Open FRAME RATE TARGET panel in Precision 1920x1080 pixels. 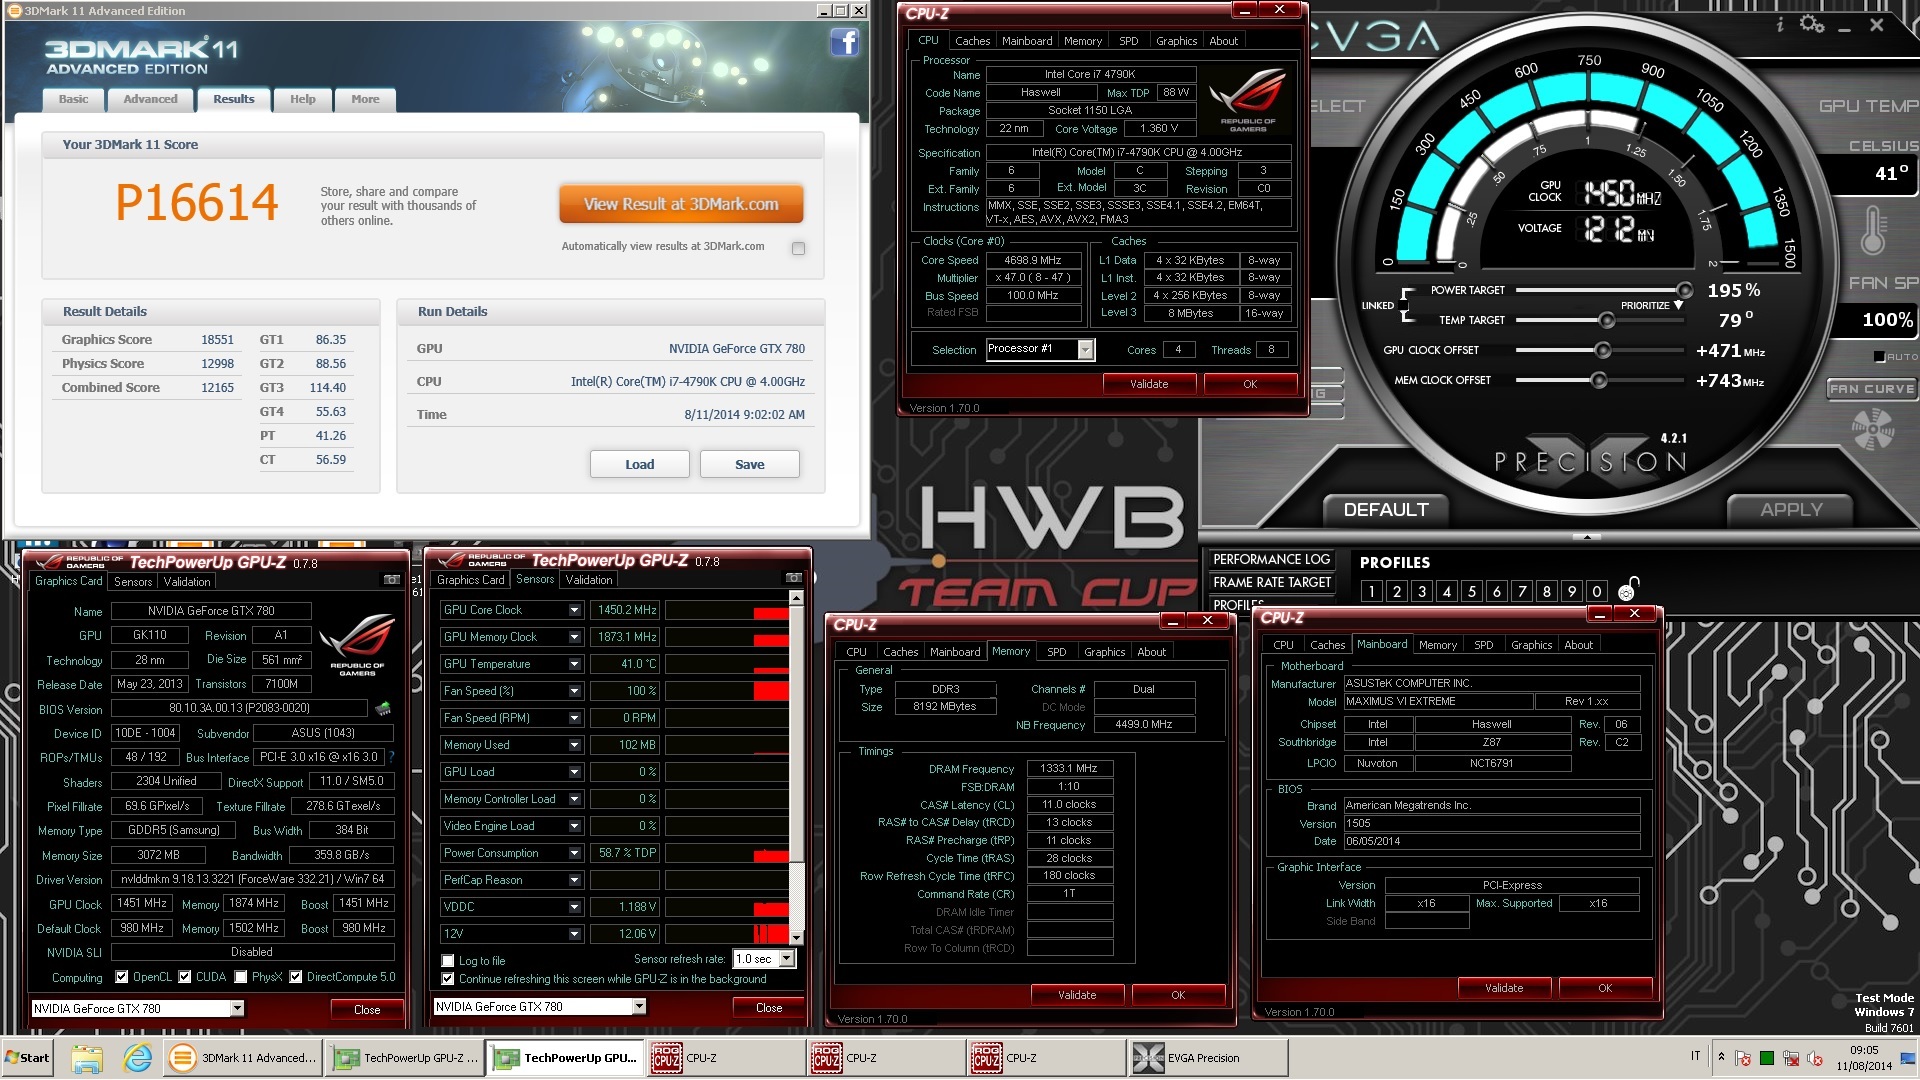pos(1271,582)
